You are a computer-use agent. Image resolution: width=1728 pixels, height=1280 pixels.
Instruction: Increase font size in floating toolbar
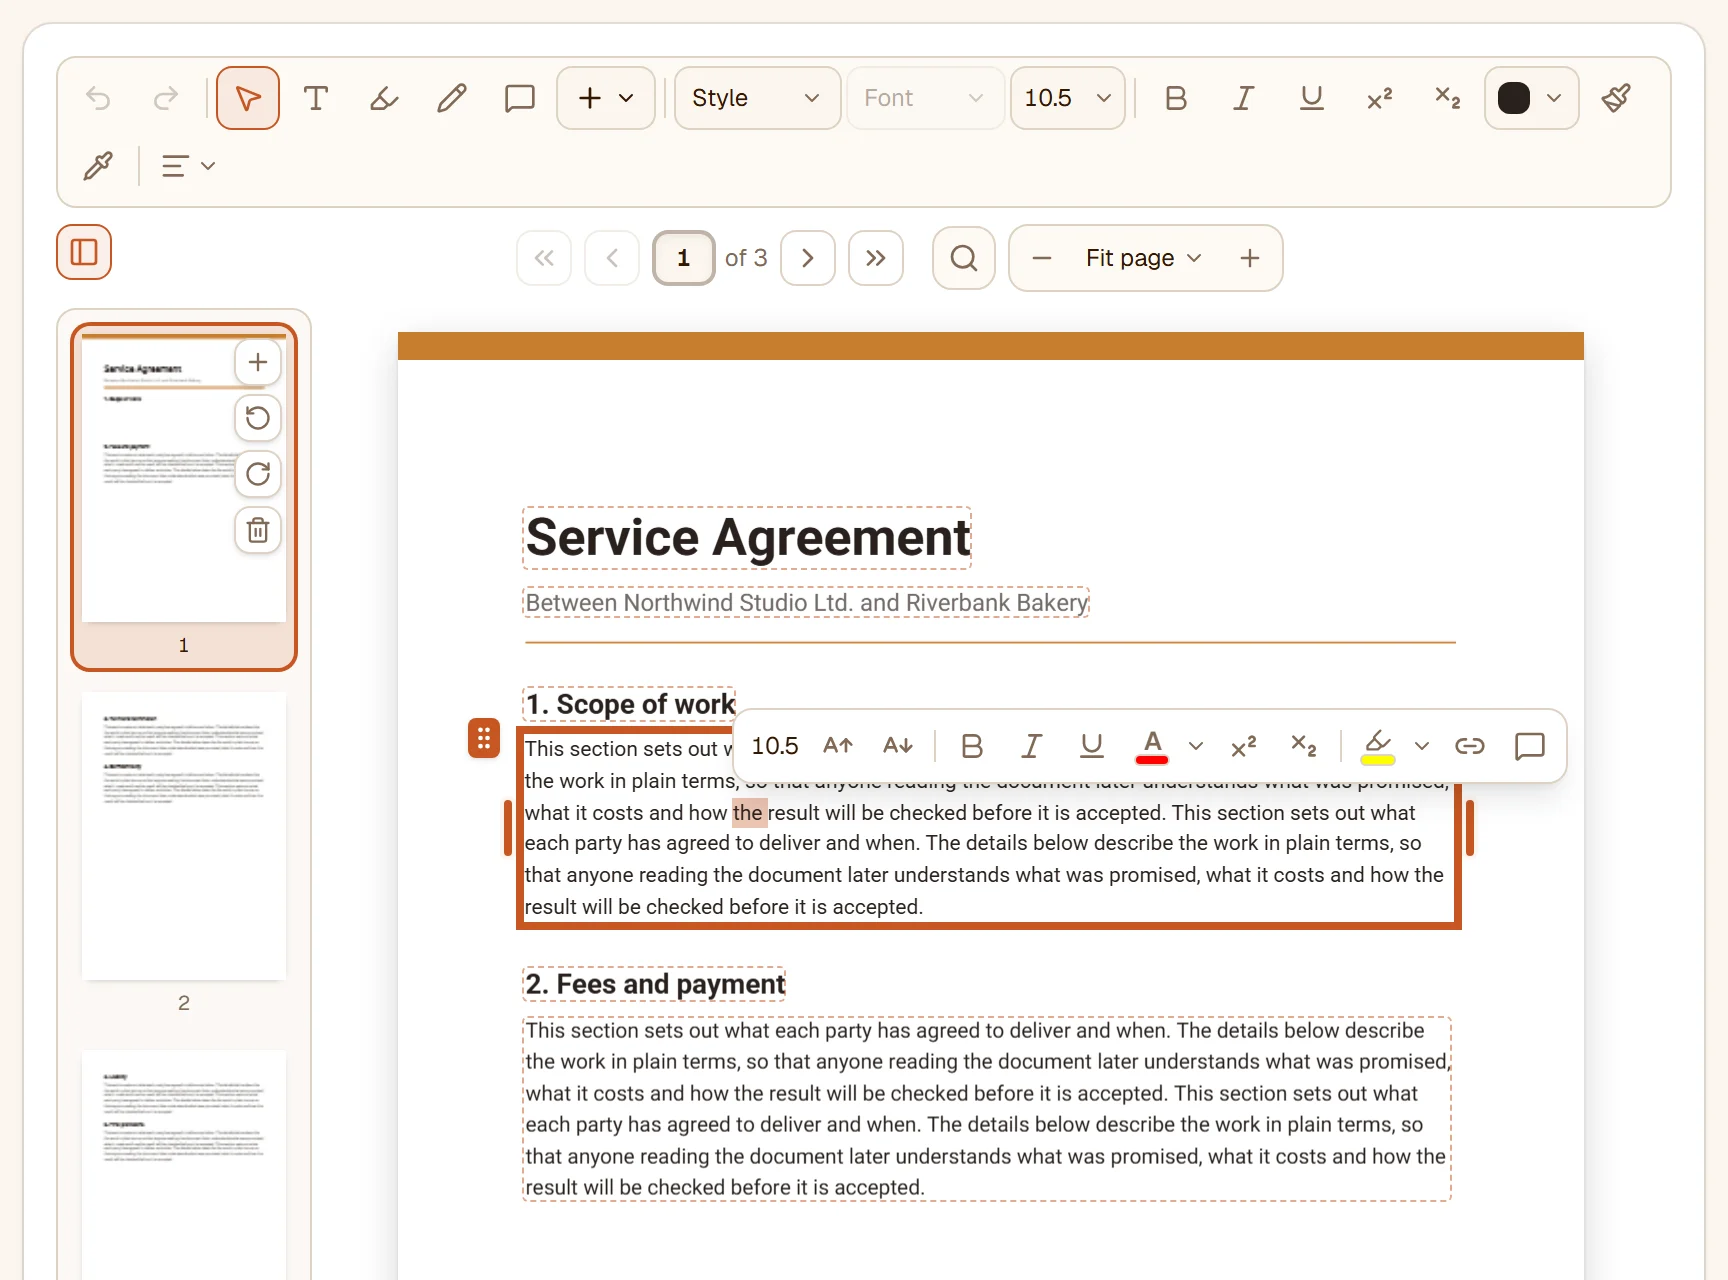(838, 746)
